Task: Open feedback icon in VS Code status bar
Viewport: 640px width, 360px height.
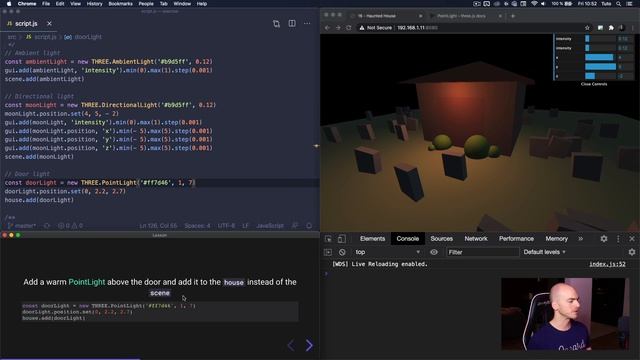Action: (x=295, y=225)
